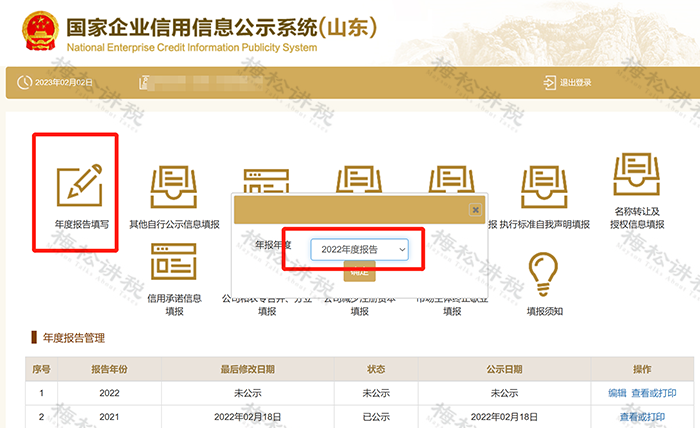Close the 年报年度 dialog with X
Screen dimensions: 700x428
pos(475,210)
